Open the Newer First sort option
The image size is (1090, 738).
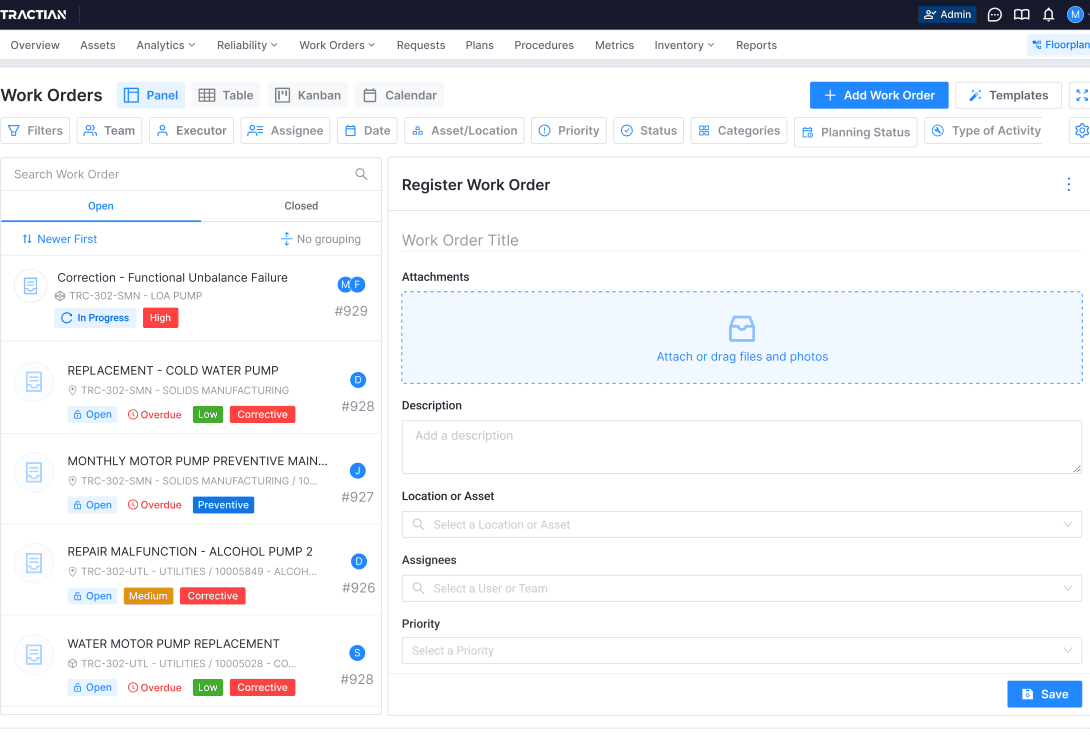tap(60, 239)
